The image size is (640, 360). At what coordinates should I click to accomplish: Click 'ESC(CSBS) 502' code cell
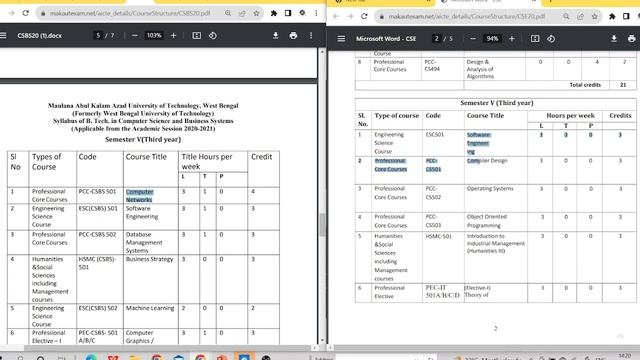[98, 308]
